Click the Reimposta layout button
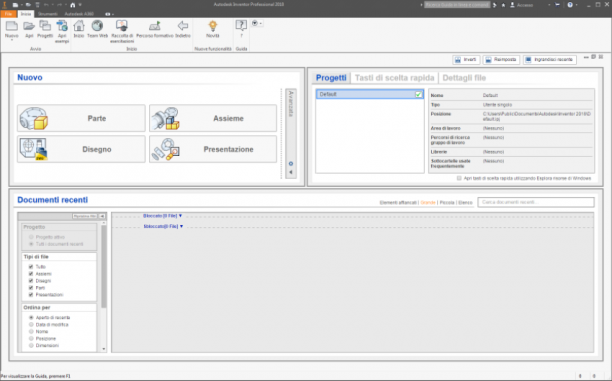Image resolution: width=612 pixels, height=381 pixels. coord(501,60)
